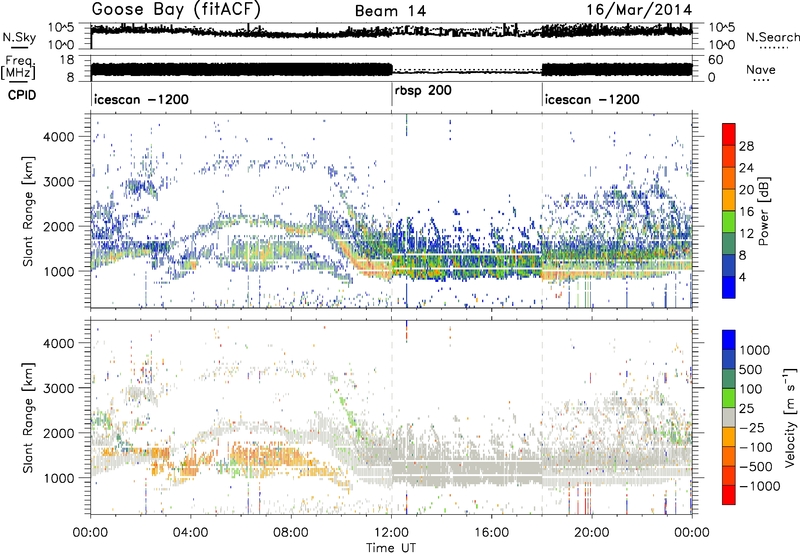Click the '20:00' time axis tick label
The height and width of the screenshot is (554, 800).
tap(591, 533)
